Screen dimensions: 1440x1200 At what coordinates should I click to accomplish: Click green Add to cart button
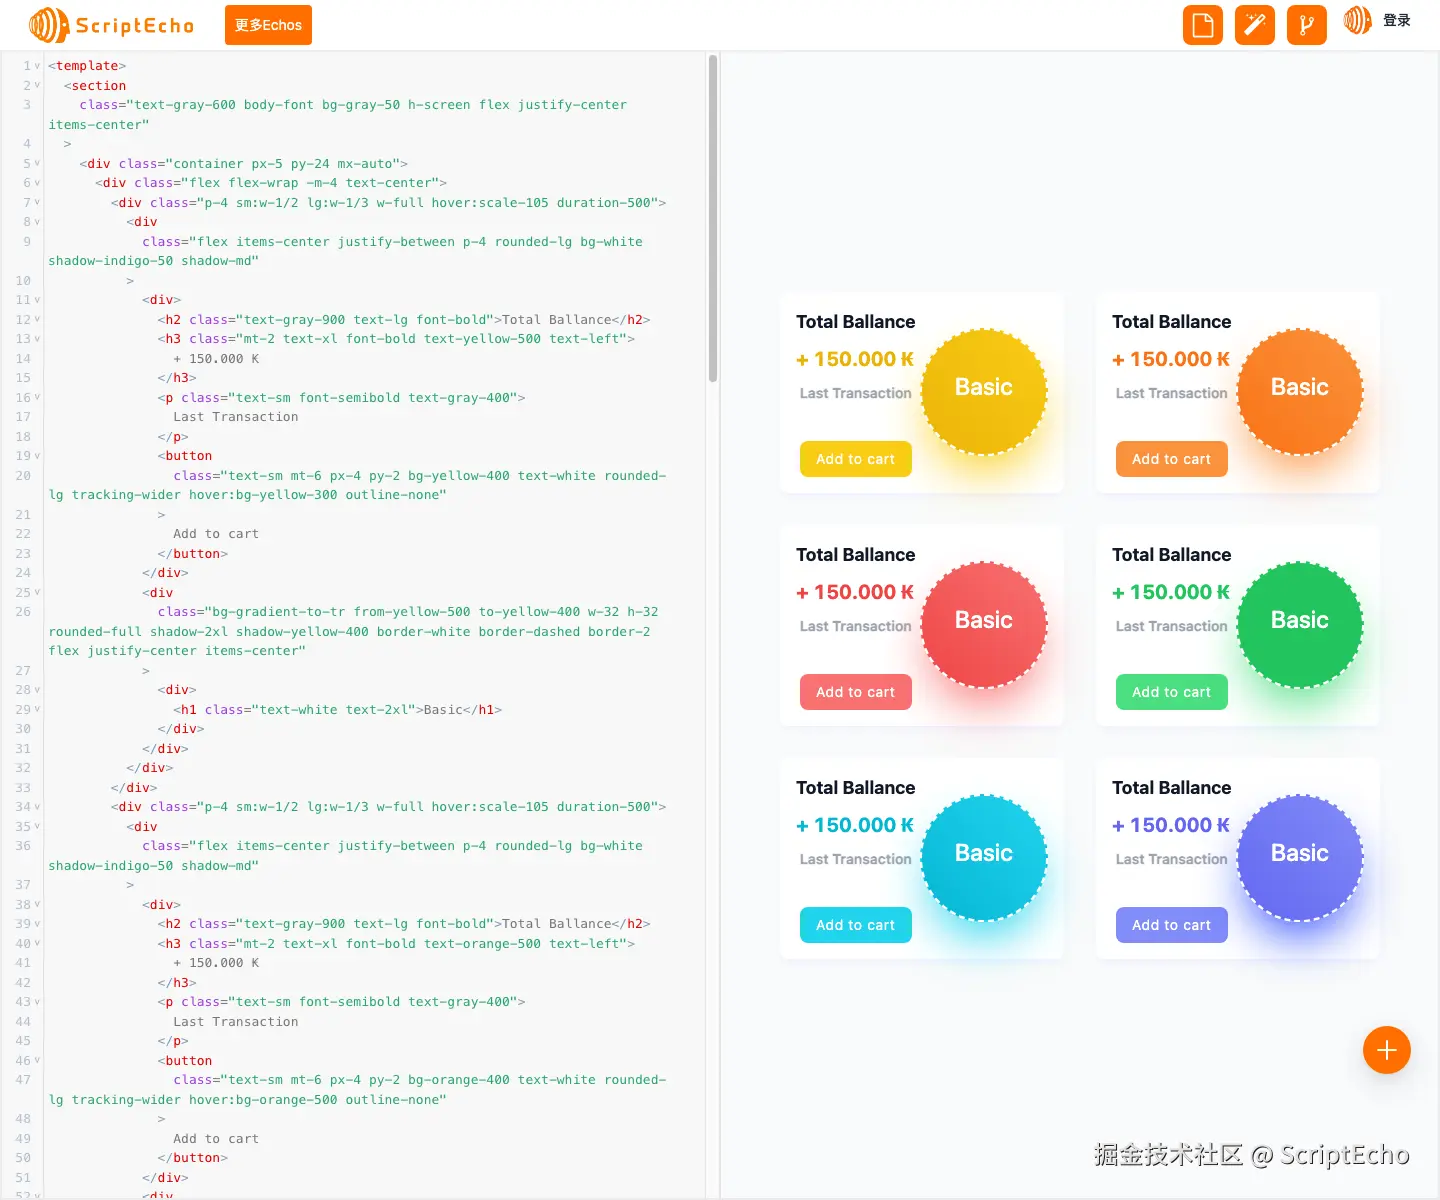1172,692
